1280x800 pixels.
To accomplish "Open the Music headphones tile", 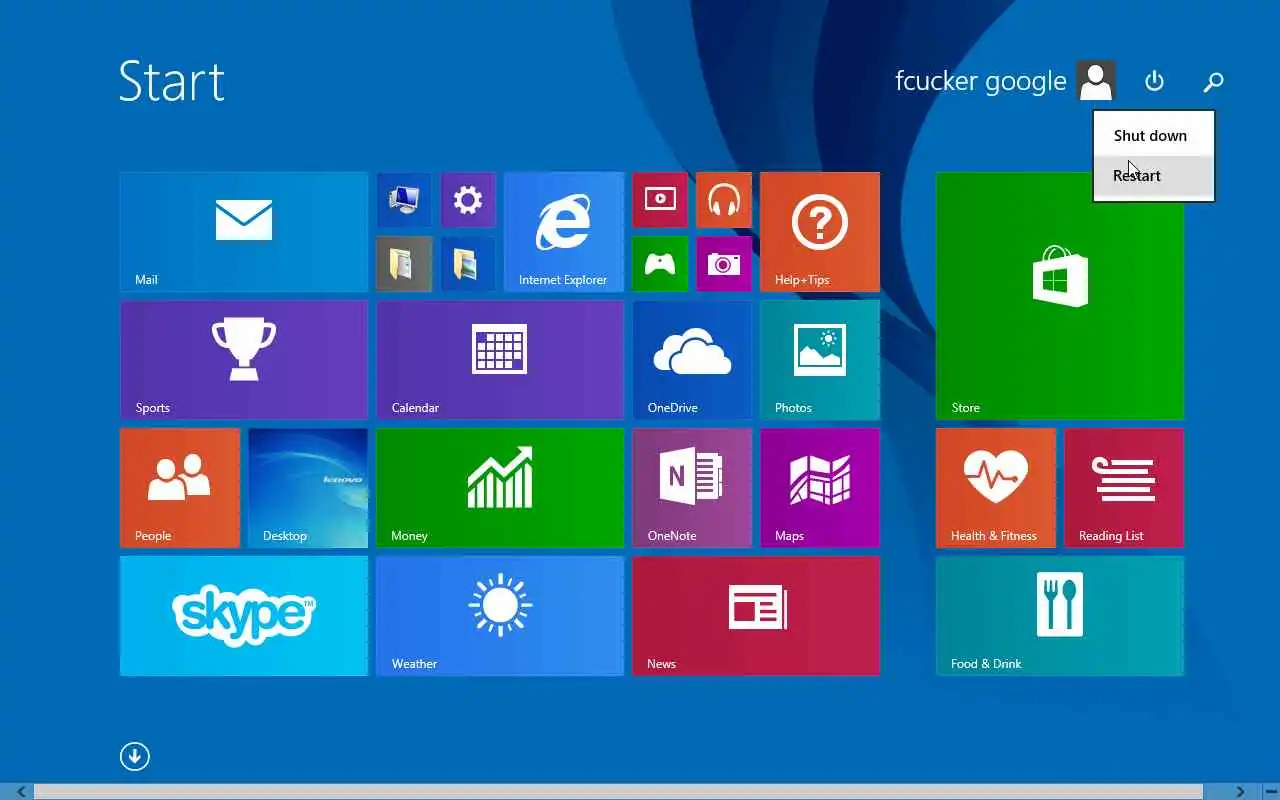I will [x=724, y=200].
